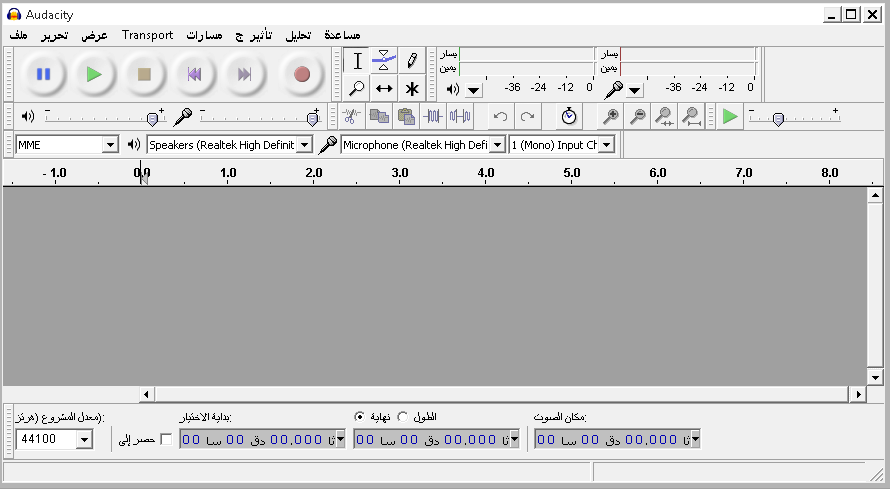Click the Cut scissors icon
The image size is (890, 489).
(352, 117)
